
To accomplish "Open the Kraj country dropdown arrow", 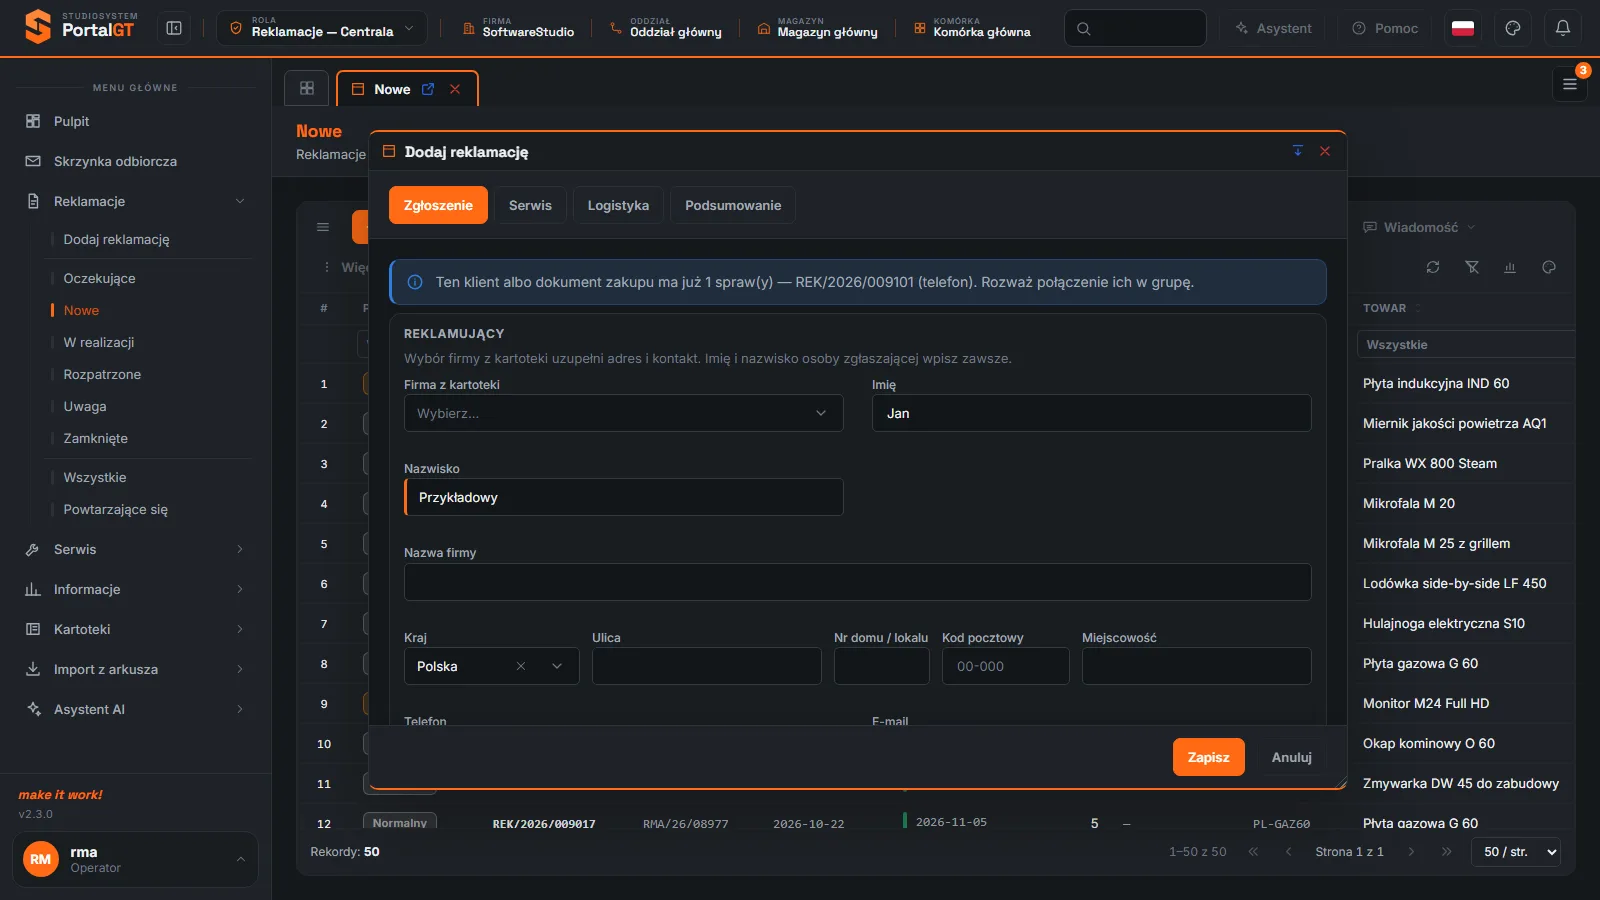I will coord(557,666).
